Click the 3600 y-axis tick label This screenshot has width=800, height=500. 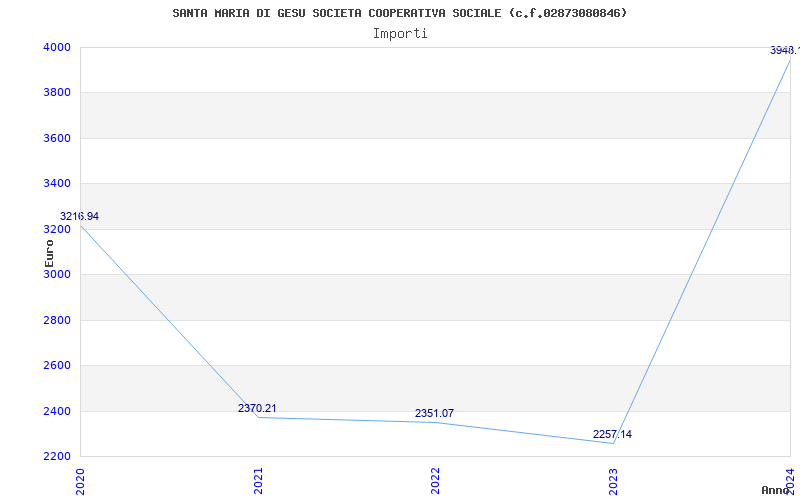click(57, 138)
